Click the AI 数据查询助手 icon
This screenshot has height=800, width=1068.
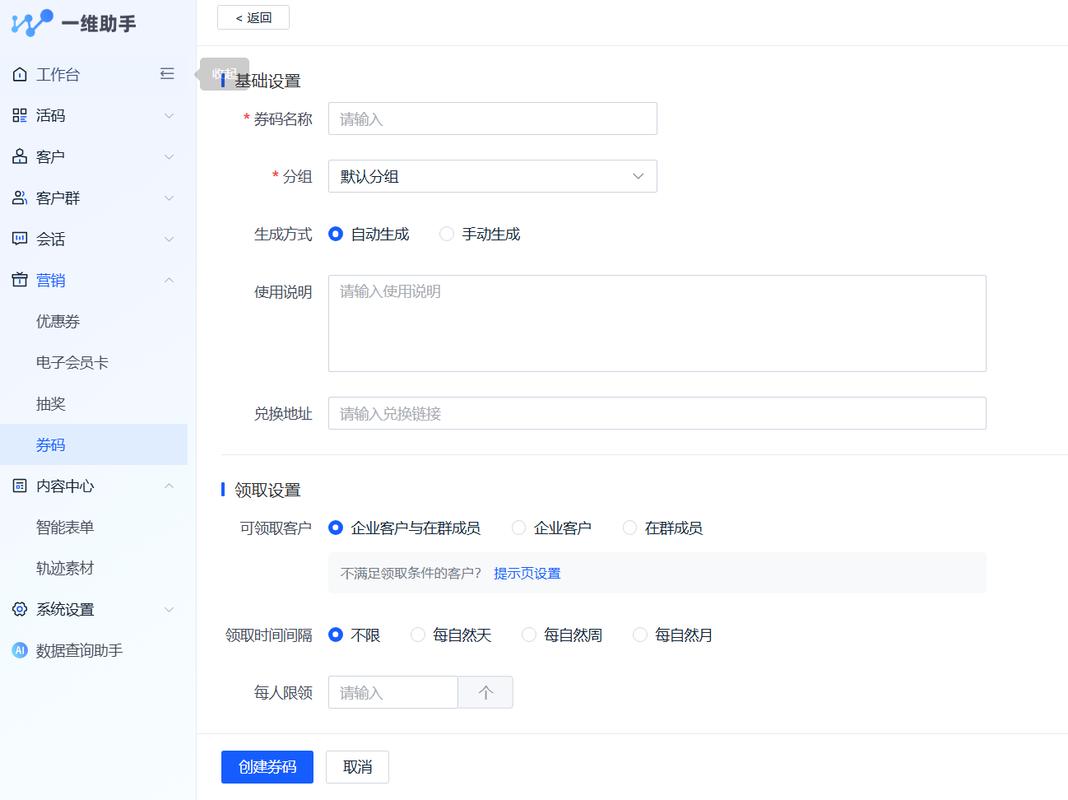[20, 650]
